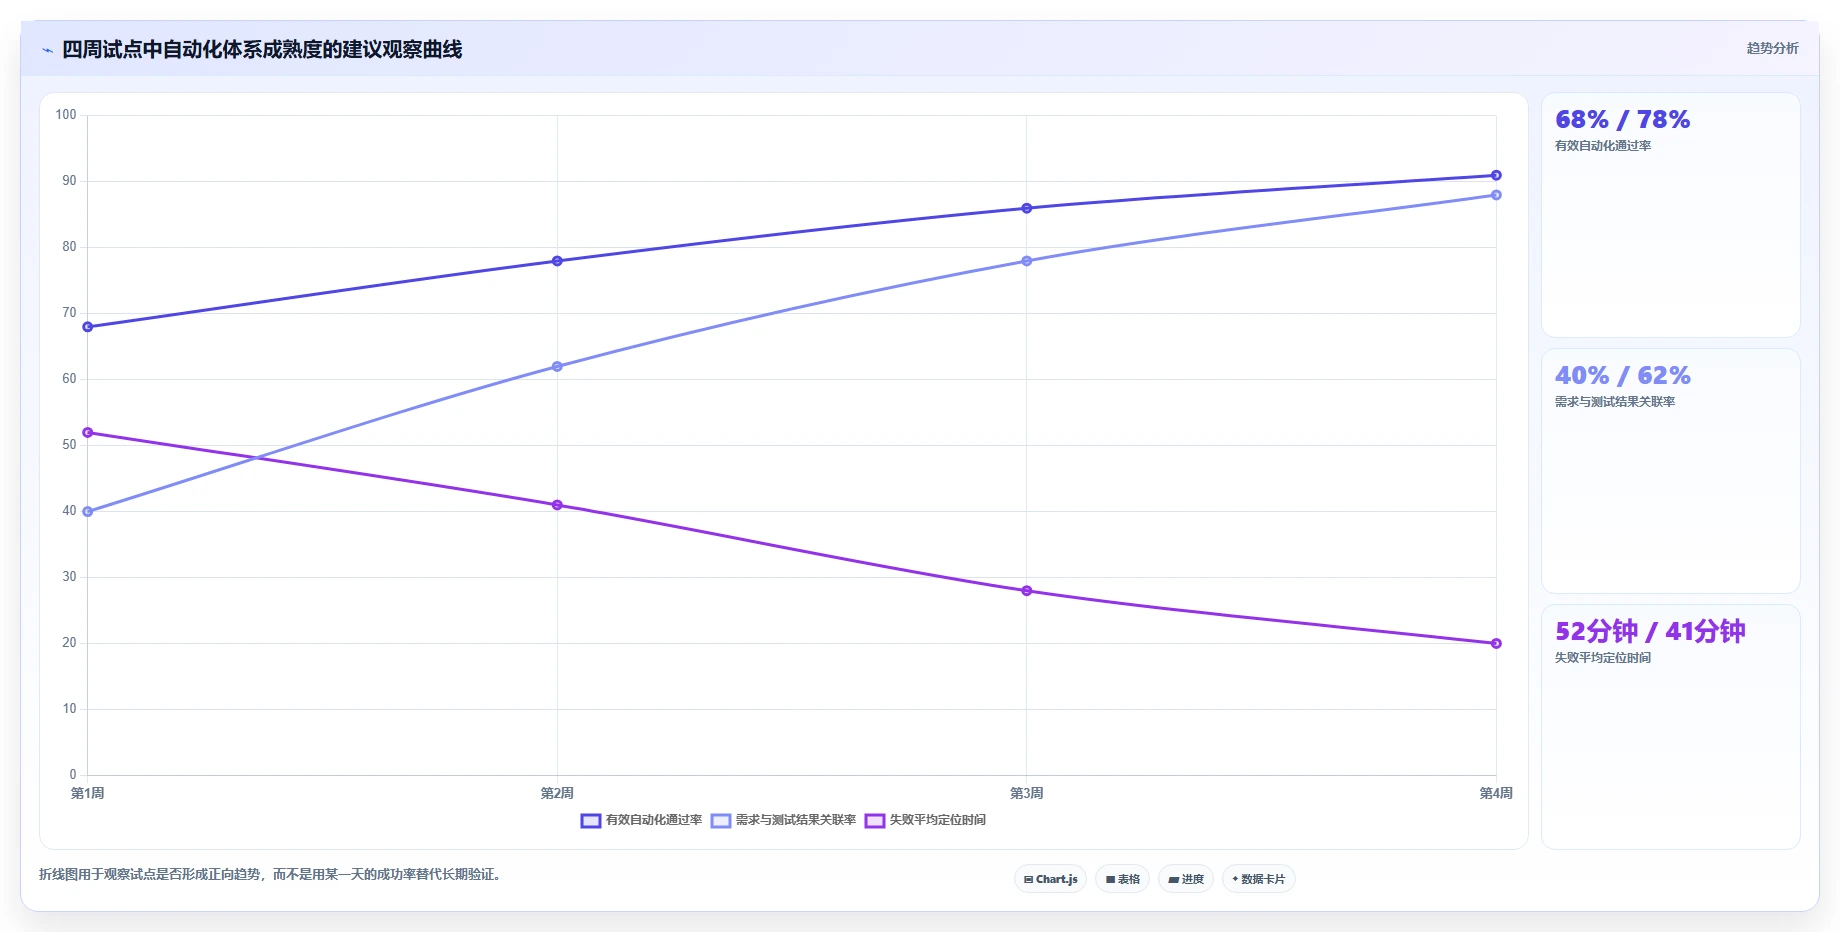Click the 第3周 point at 28 on the purple line
This screenshot has height=932, width=1840.
[1027, 591]
